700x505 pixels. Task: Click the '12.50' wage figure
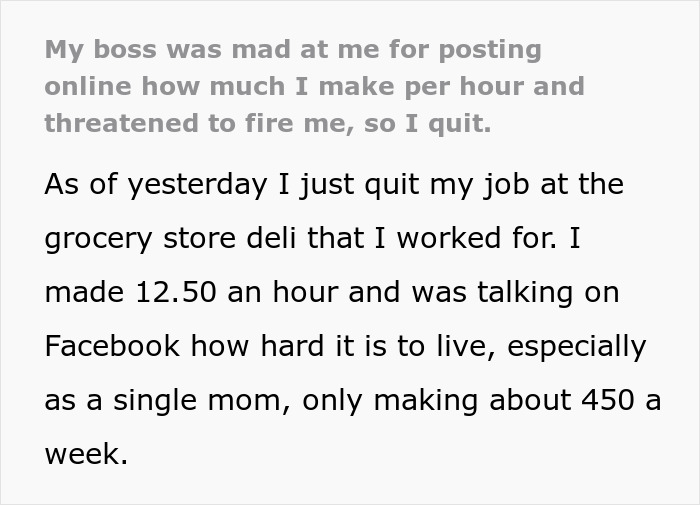[x=169, y=293]
